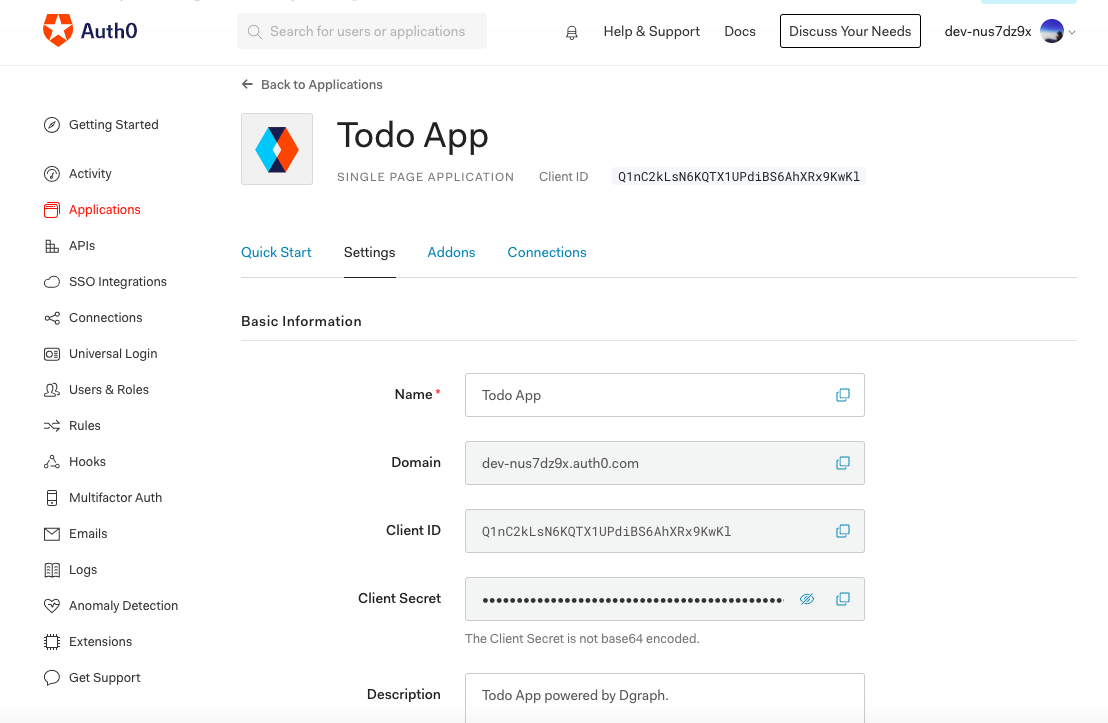Go to Activity in sidebar
Screen dimensions: 1108x723
[x=90, y=174]
